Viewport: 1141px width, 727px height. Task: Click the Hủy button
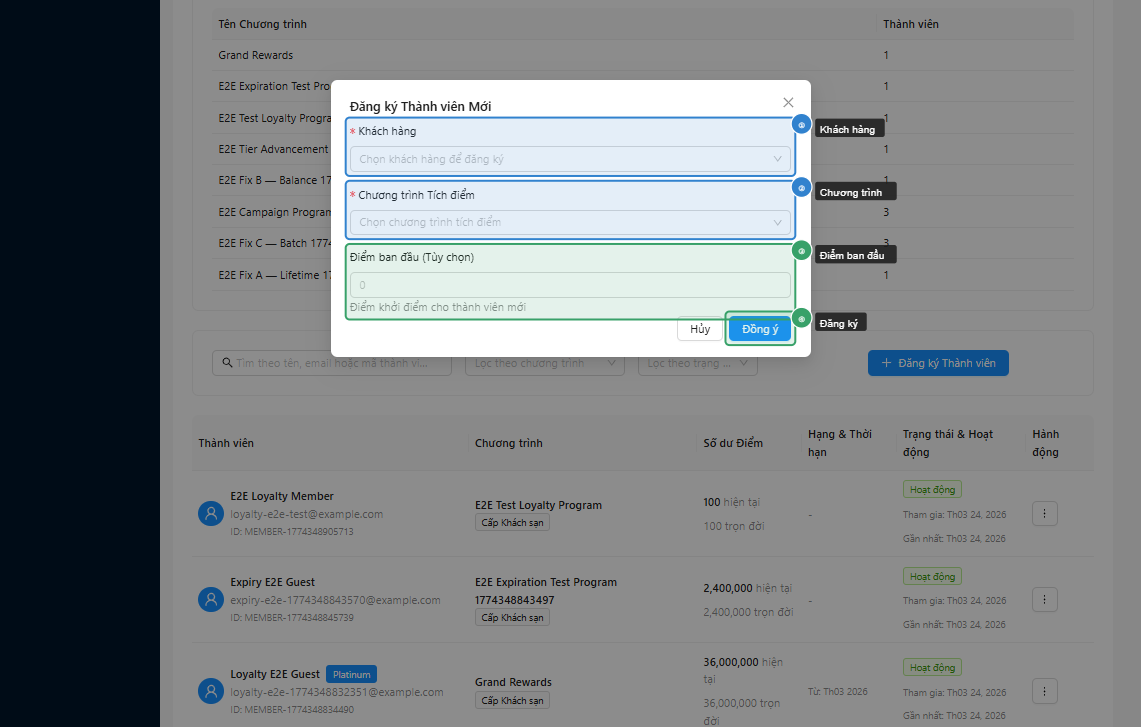point(700,329)
